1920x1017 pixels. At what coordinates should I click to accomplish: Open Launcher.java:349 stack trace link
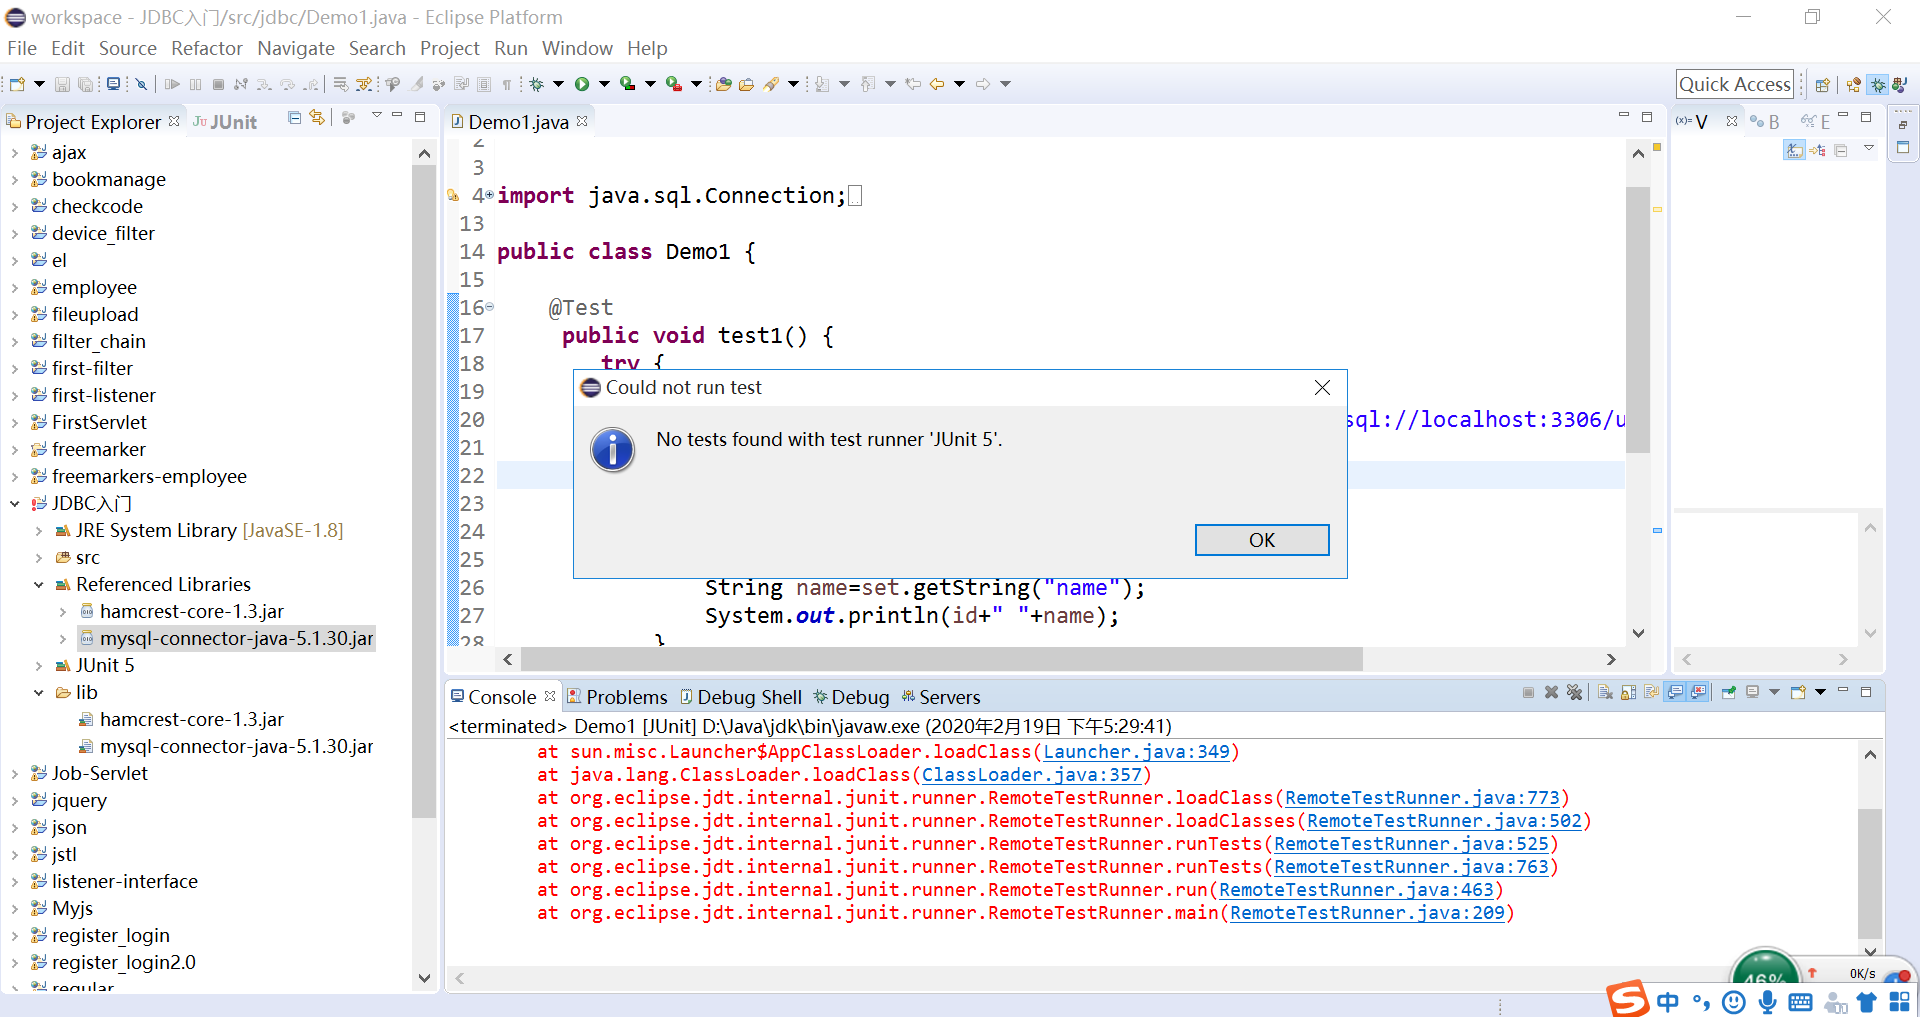point(1136,752)
